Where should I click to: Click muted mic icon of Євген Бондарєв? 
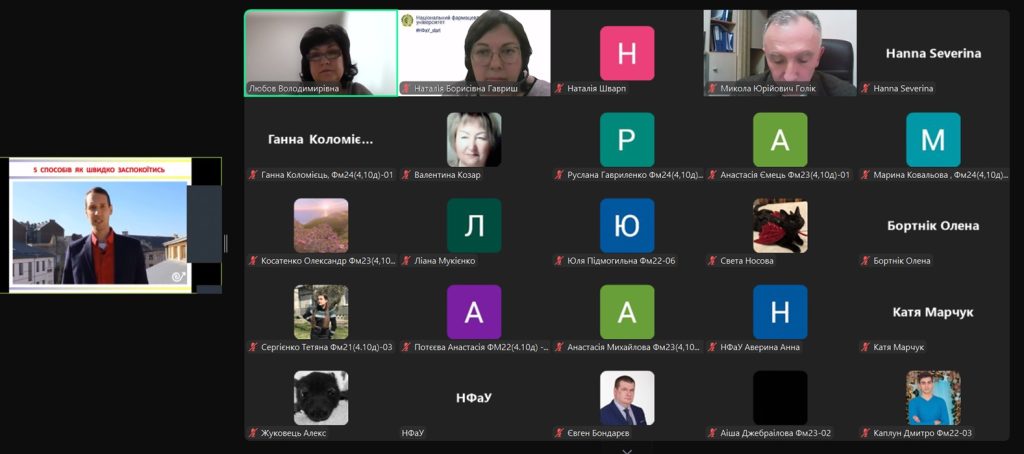(559, 432)
